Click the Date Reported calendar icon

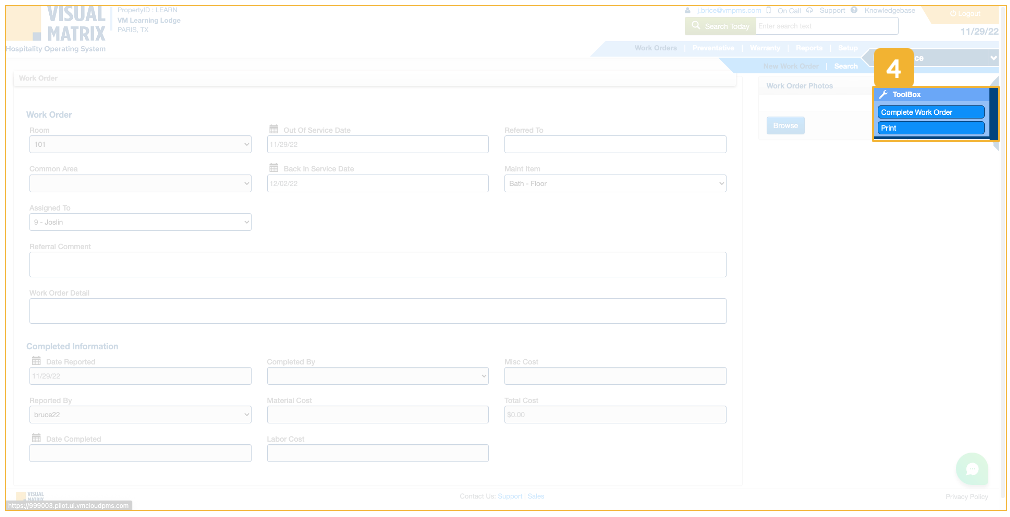click(x=37, y=360)
